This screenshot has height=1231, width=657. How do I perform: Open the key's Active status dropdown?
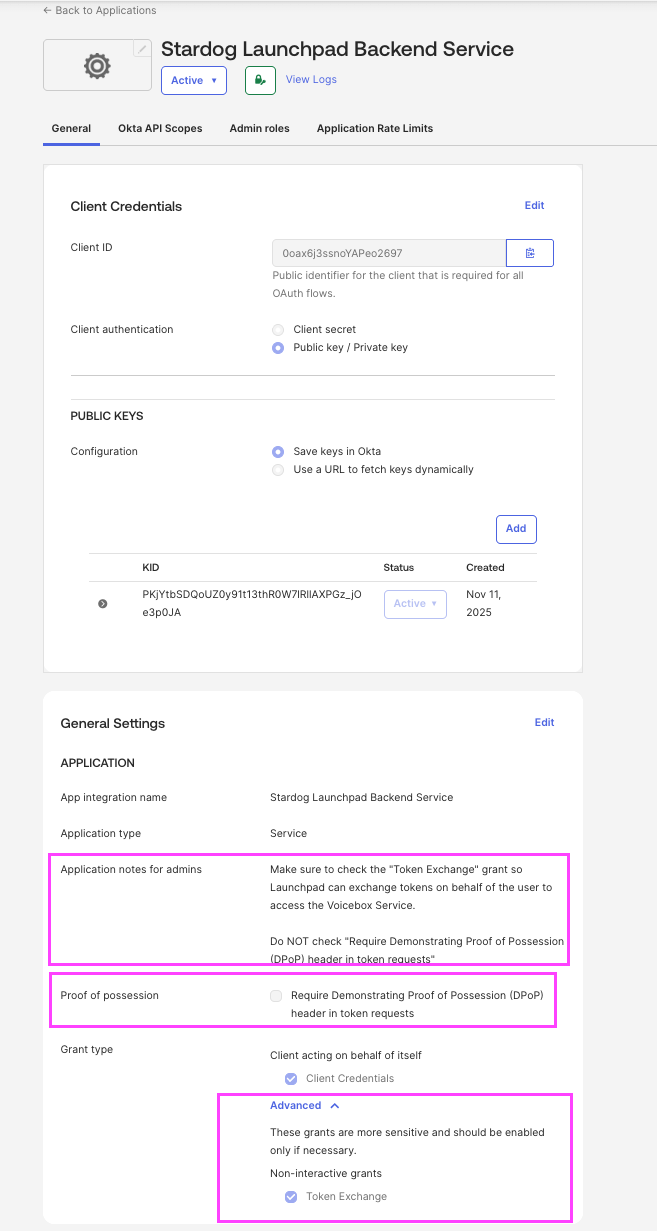415,604
